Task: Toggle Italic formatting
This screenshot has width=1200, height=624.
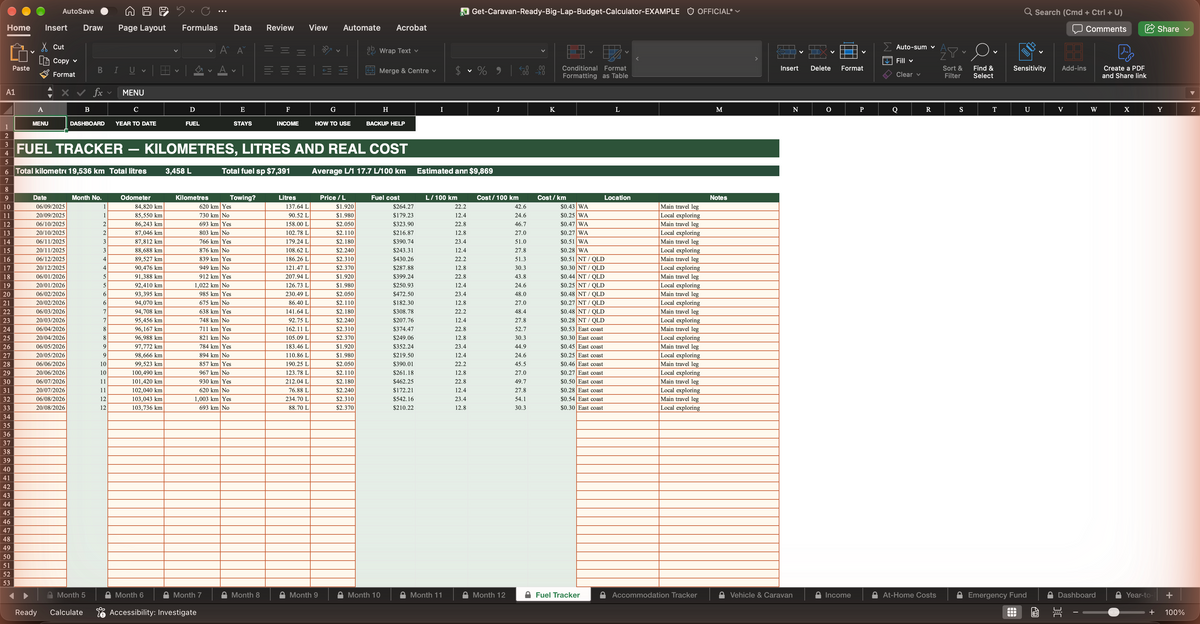Action: pyautogui.click(x=118, y=71)
